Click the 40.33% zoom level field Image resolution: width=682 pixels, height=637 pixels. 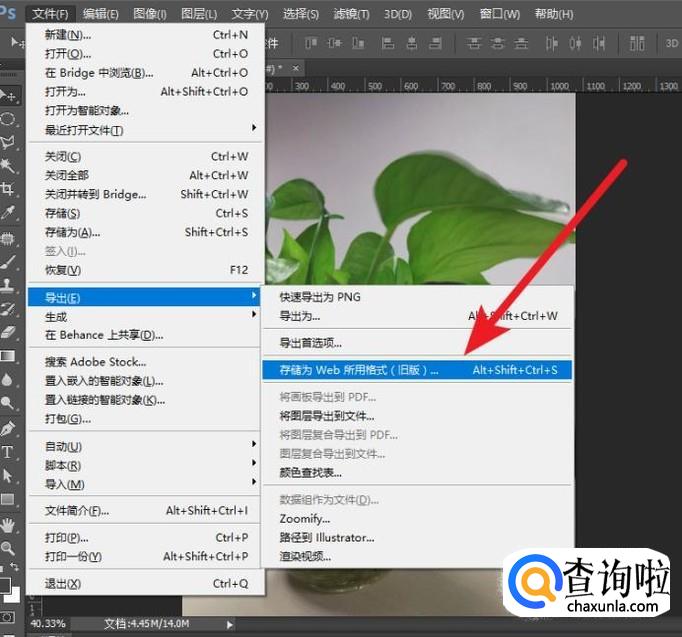click(48, 624)
